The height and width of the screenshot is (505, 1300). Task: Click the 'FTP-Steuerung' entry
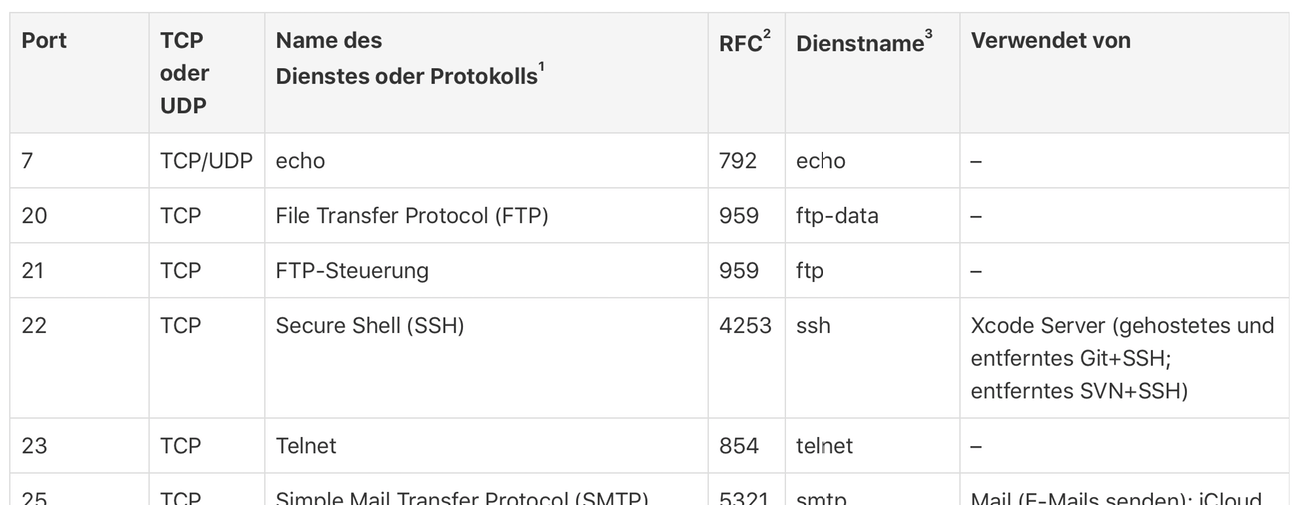[x=352, y=270]
